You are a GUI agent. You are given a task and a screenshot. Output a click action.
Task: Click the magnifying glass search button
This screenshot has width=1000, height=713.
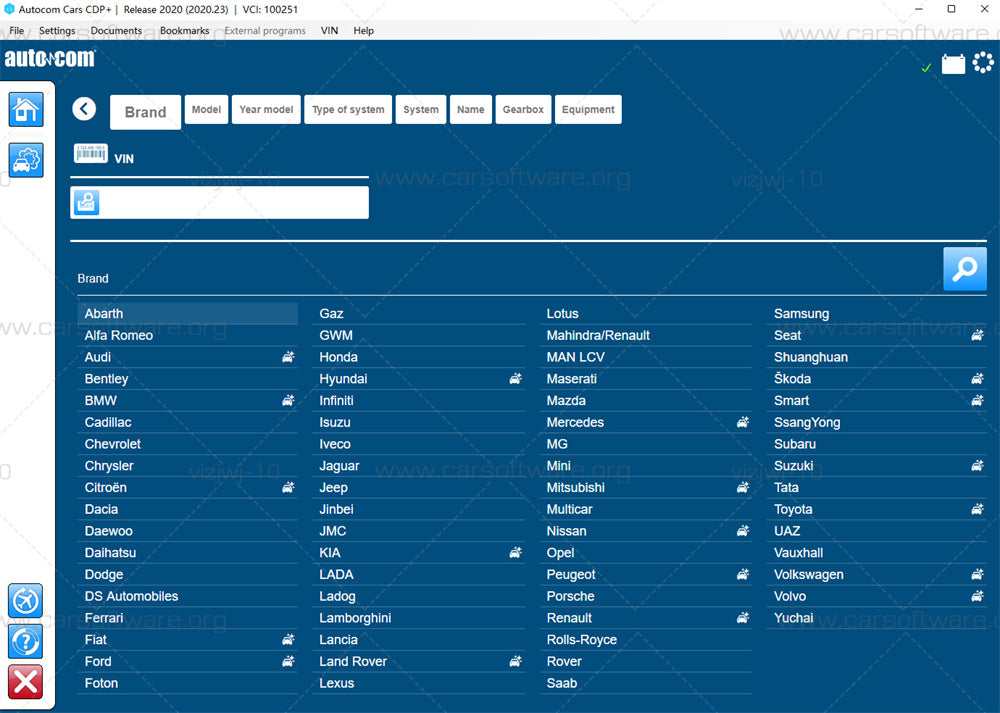click(x=964, y=269)
